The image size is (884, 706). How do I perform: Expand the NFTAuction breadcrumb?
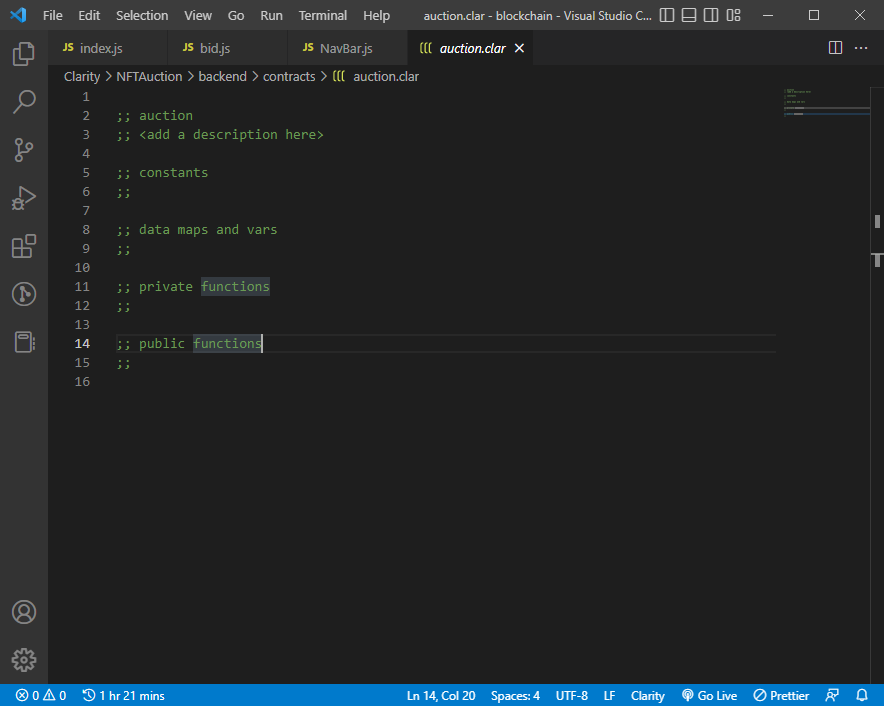tap(149, 77)
